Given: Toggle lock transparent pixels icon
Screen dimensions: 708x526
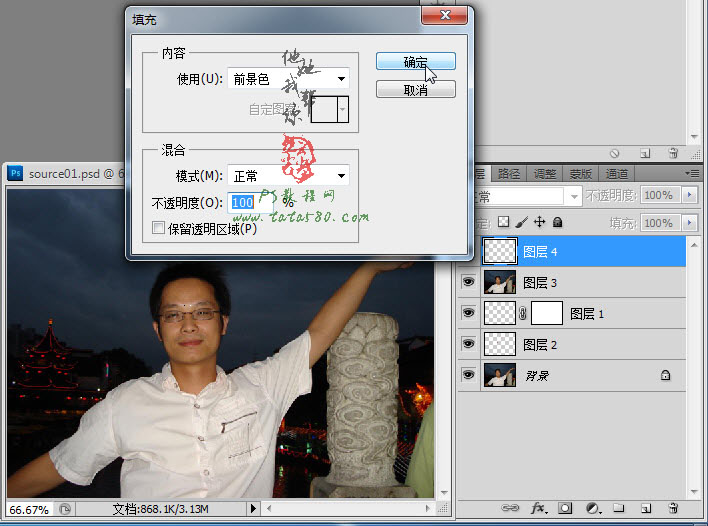Looking at the screenshot, I should coord(503,222).
